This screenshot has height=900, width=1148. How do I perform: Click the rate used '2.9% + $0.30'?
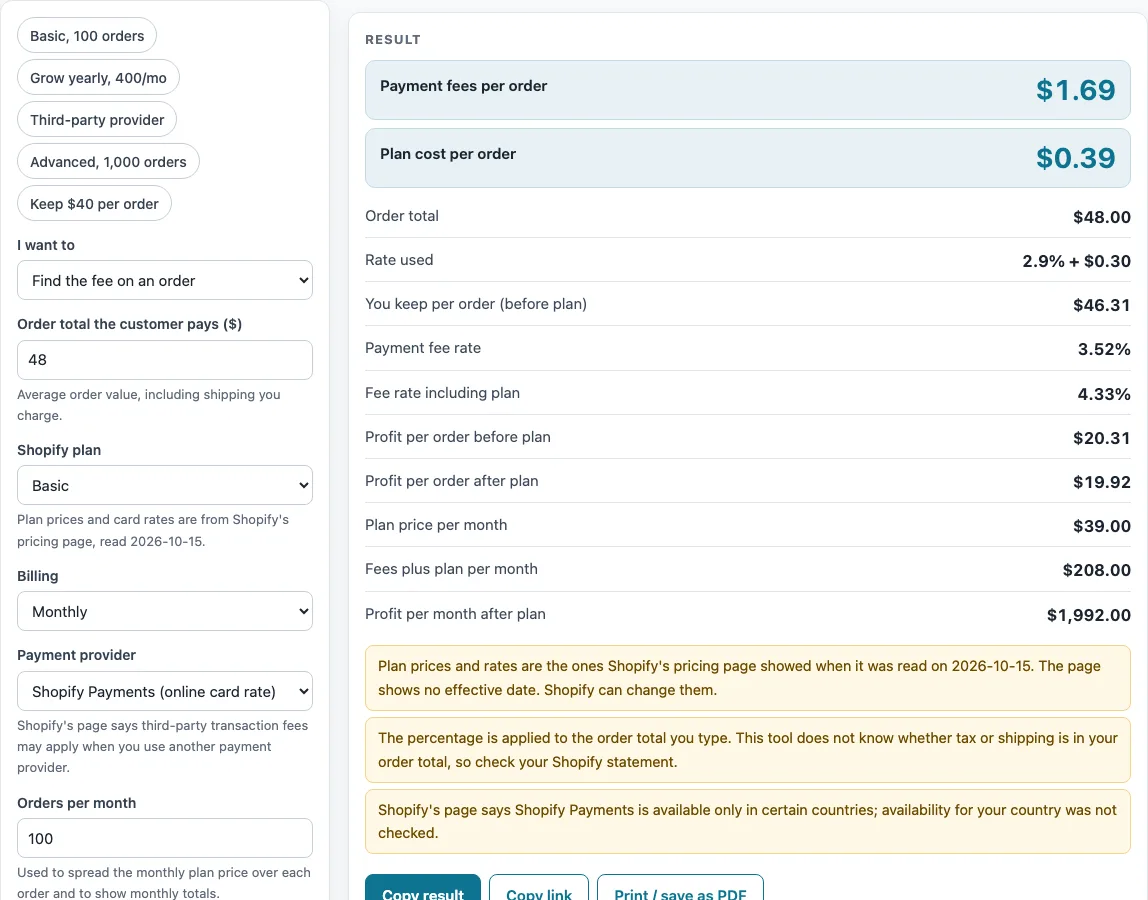(x=1076, y=261)
